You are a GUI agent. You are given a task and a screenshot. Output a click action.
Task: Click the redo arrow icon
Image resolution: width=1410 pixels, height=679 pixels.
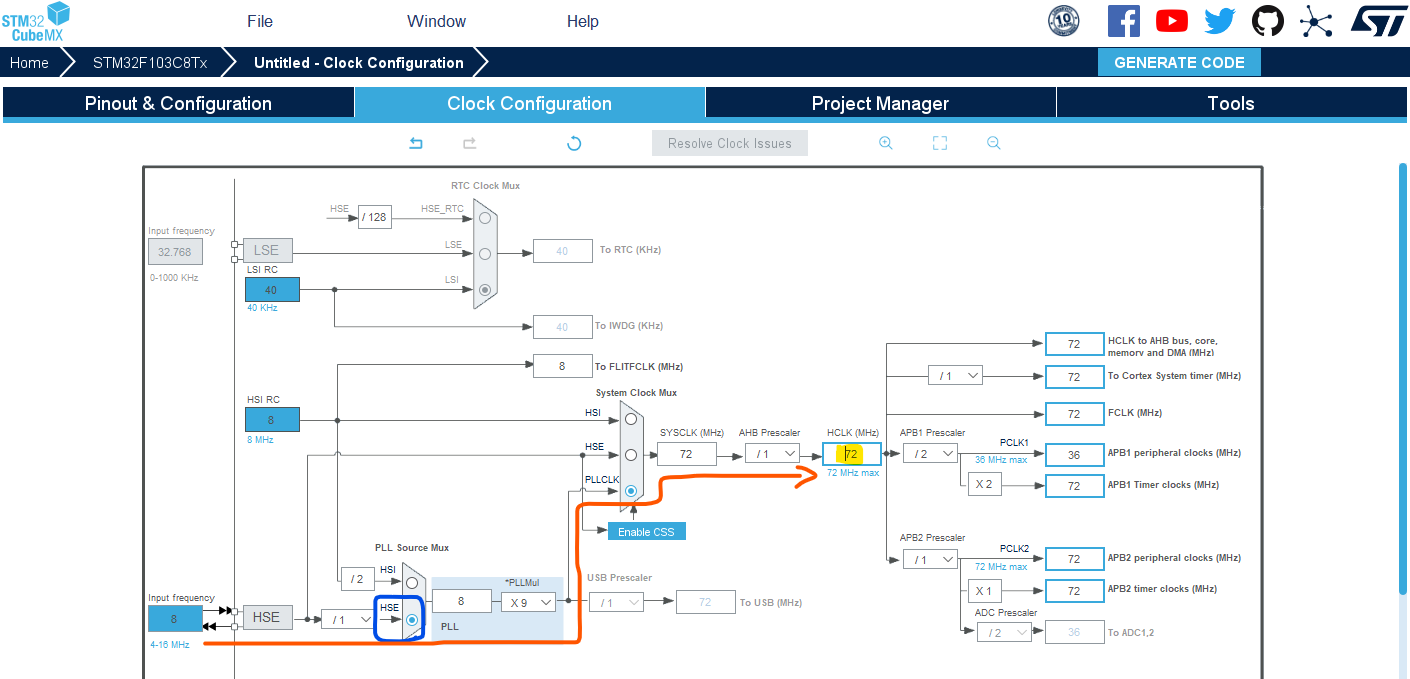(469, 143)
